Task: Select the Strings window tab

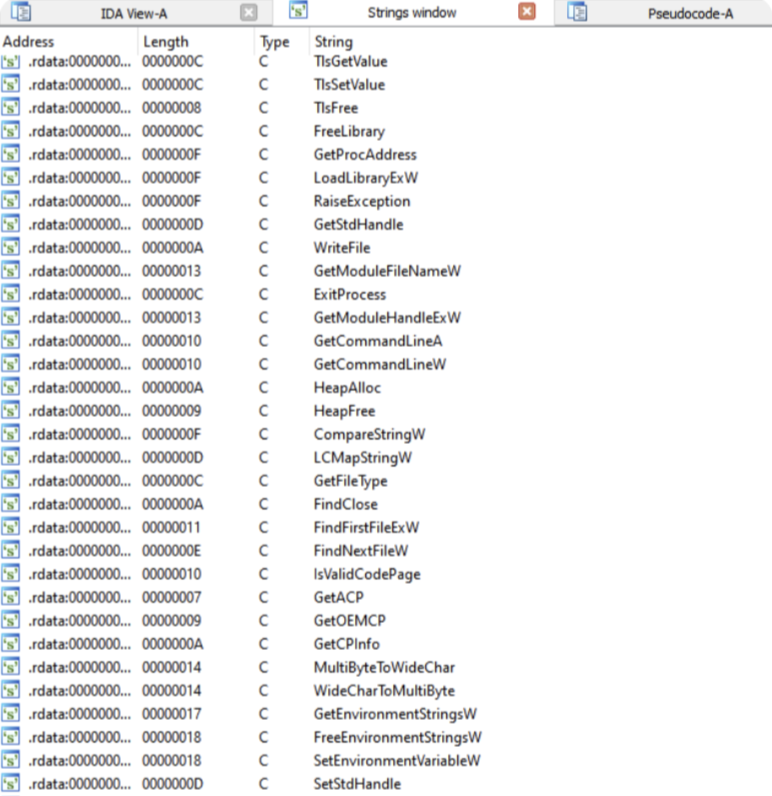Action: tap(412, 13)
